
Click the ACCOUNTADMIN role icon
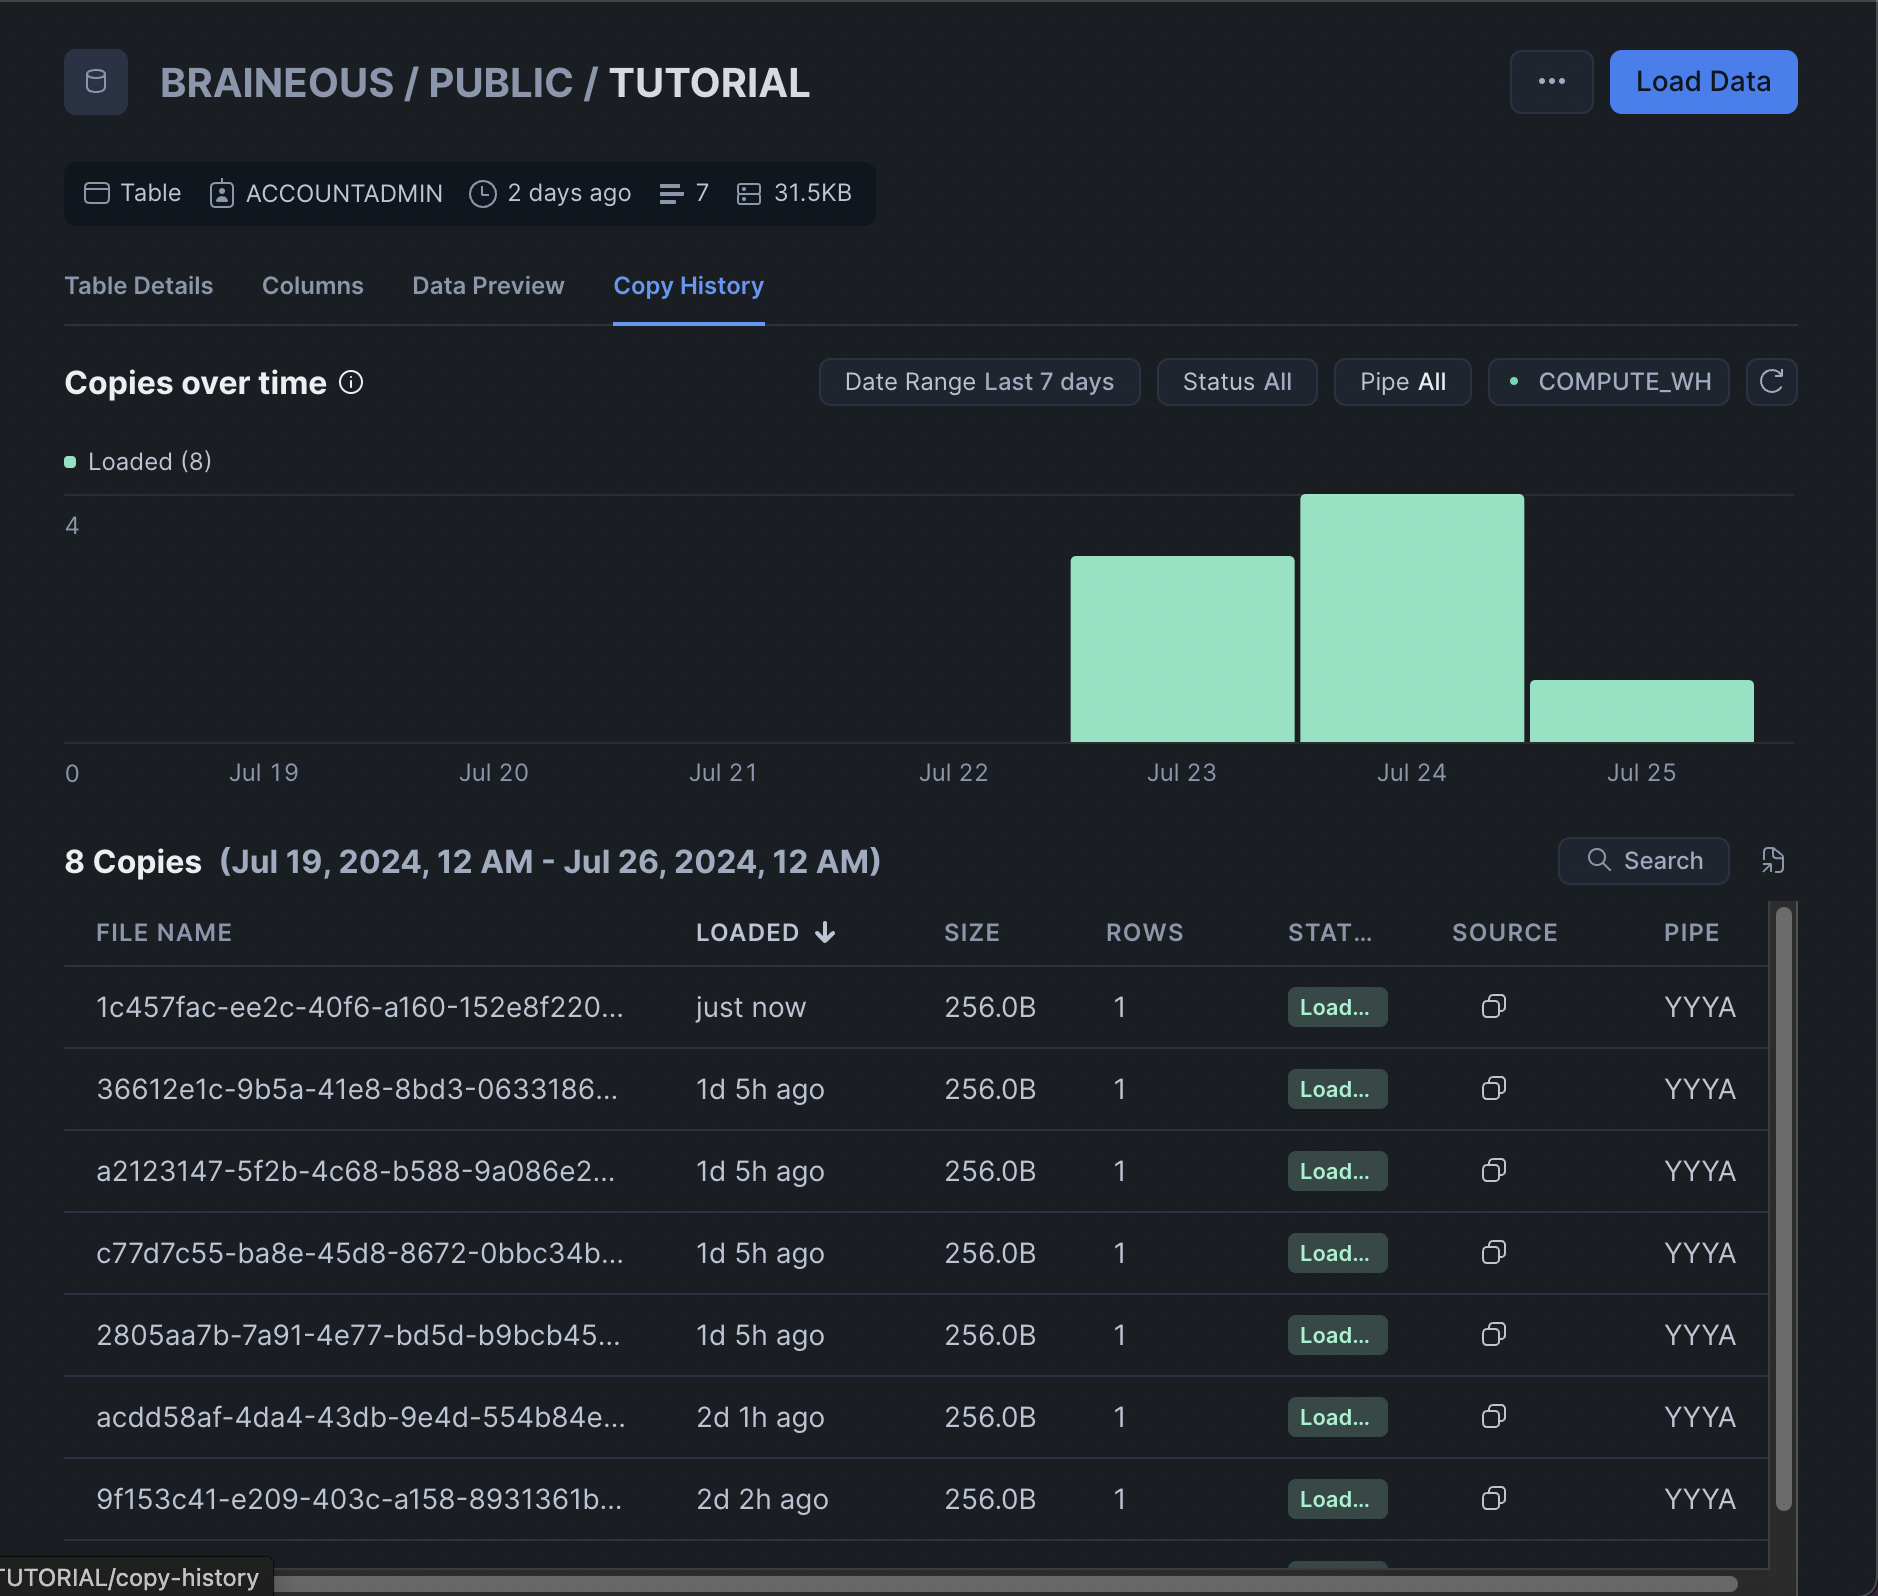222,193
